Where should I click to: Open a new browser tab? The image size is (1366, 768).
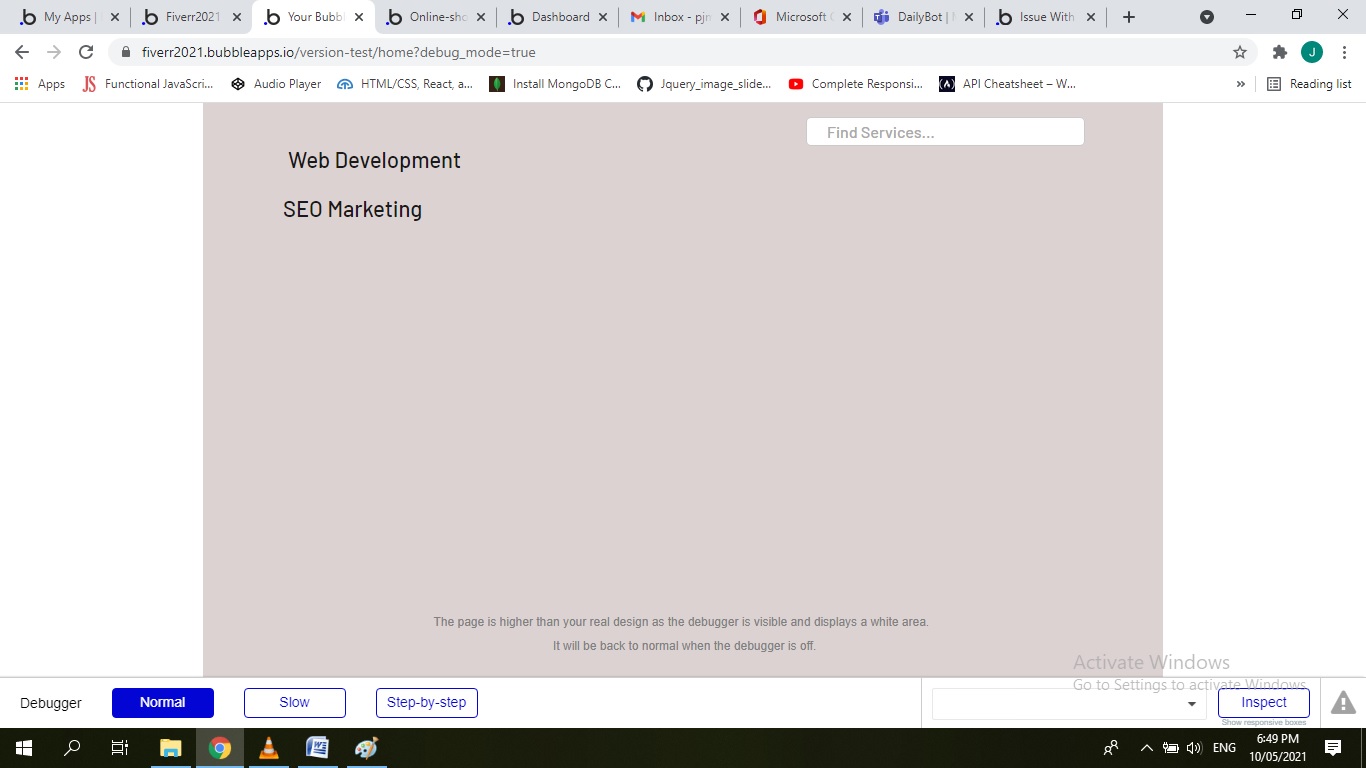pyautogui.click(x=1129, y=17)
